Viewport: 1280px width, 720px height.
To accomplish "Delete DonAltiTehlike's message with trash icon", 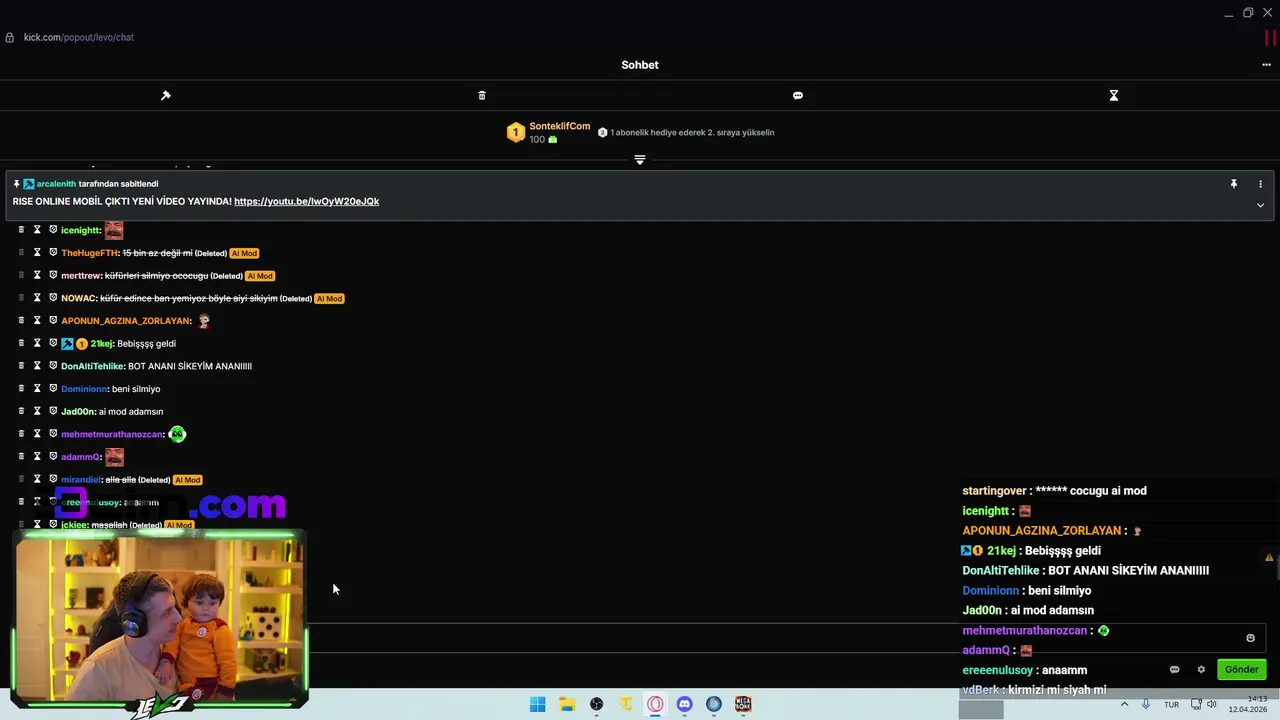I will tap(21, 366).
